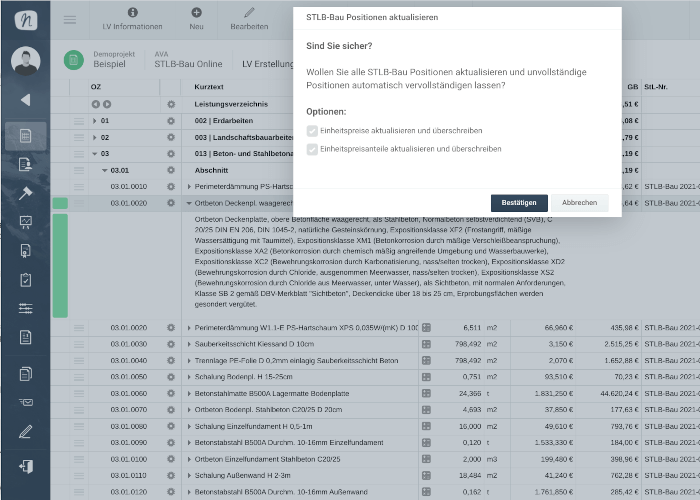Viewport: 700px width, 500px height.
Task: Click the long description text of Ortbeton Deckenplatte
Action: [x=380, y=262]
